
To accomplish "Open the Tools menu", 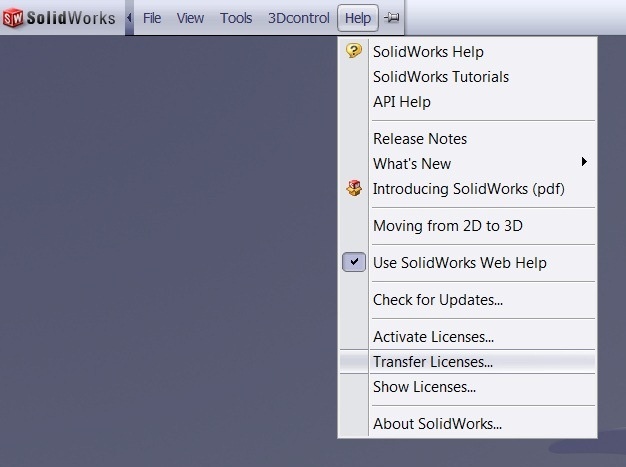I will pyautogui.click(x=236, y=18).
